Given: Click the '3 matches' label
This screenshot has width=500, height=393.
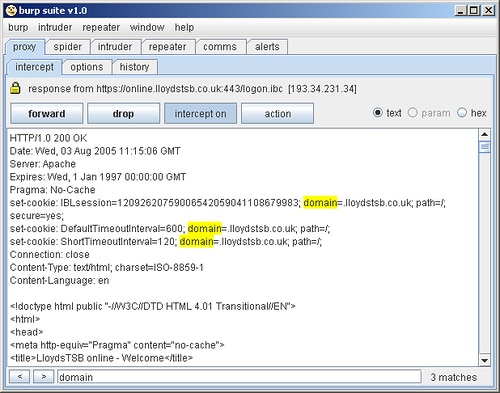Looking at the screenshot, I should tap(454, 377).
